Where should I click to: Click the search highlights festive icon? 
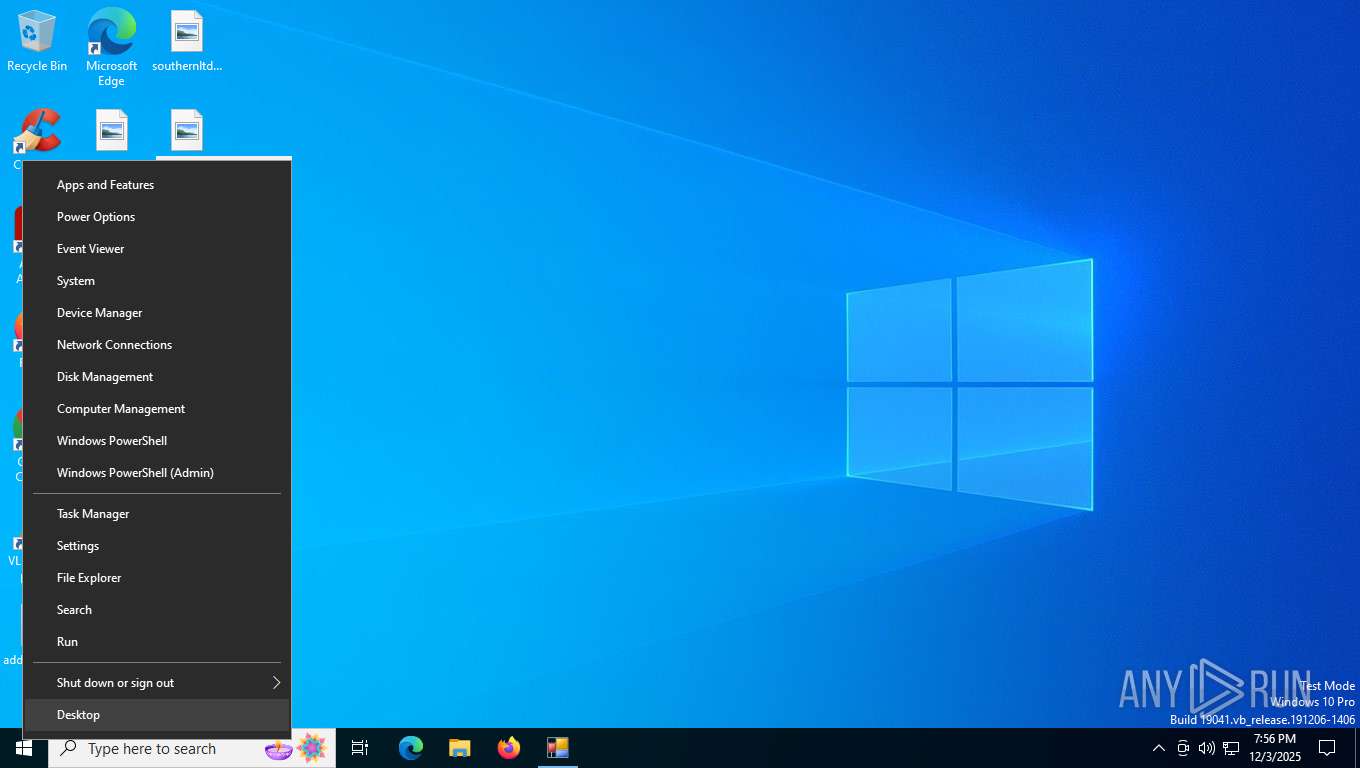pos(296,748)
